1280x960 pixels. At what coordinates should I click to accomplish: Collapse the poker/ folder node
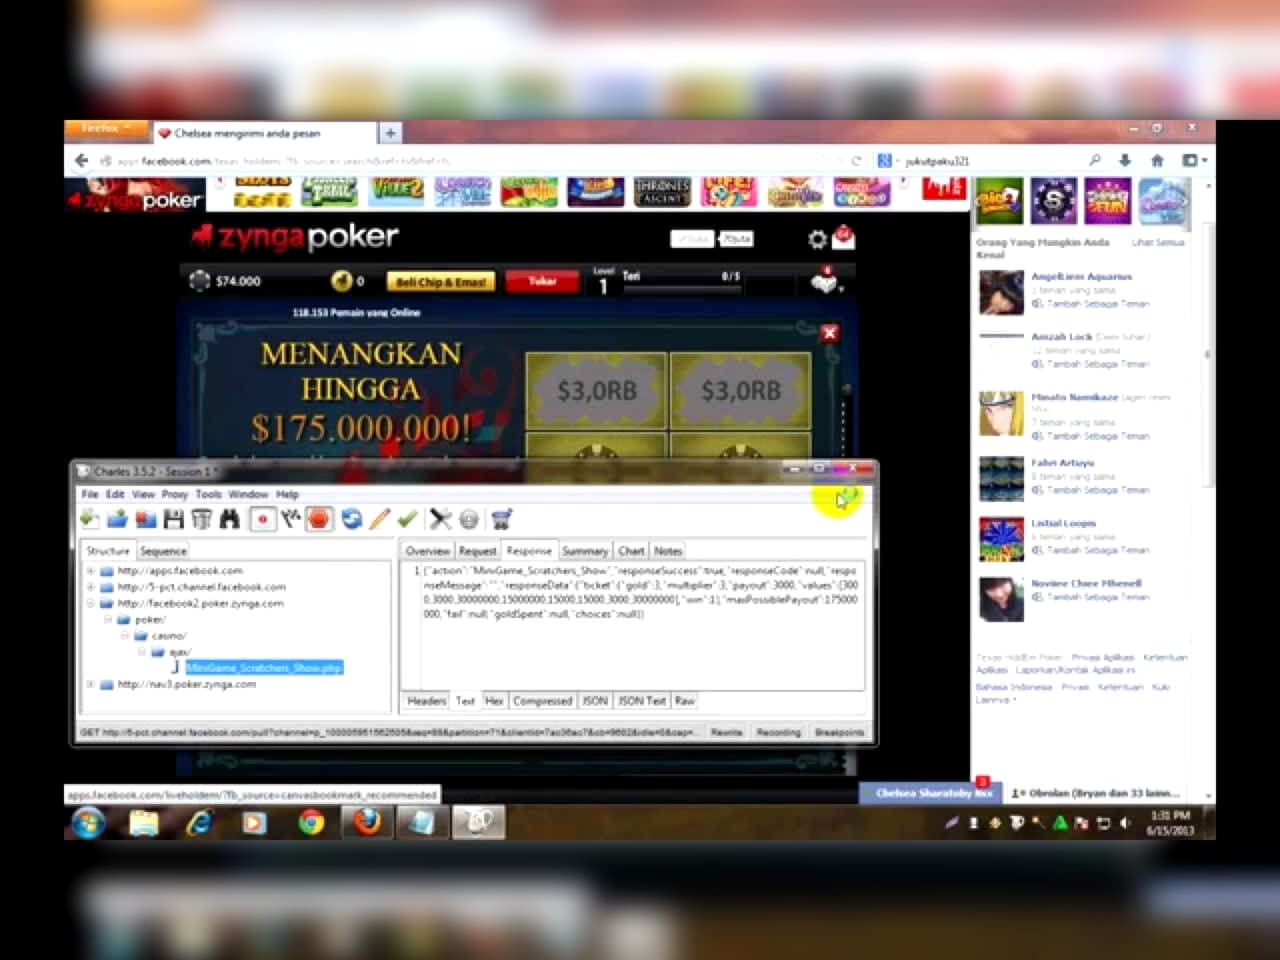pyautogui.click(x=107, y=619)
